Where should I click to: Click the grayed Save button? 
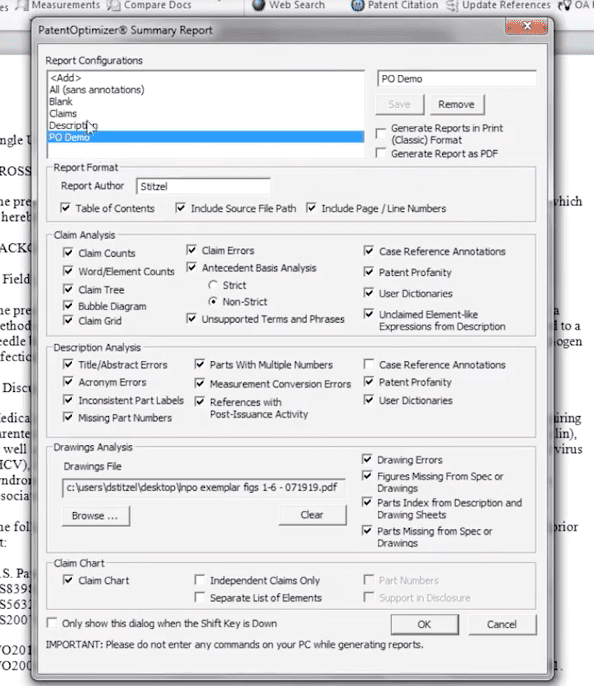point(400,105)
